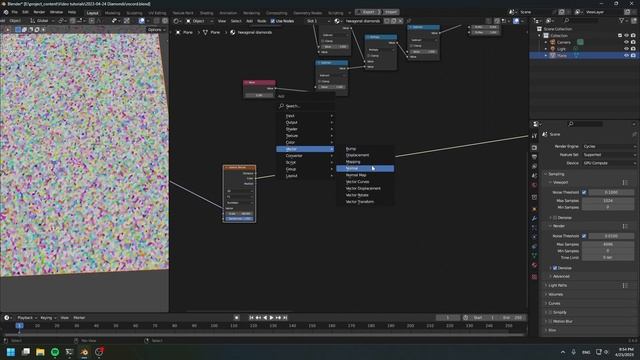This screenshot has height=360, width=640.
Task: Open the Texture submenu in Add menu
Action: tap(305, 136)
